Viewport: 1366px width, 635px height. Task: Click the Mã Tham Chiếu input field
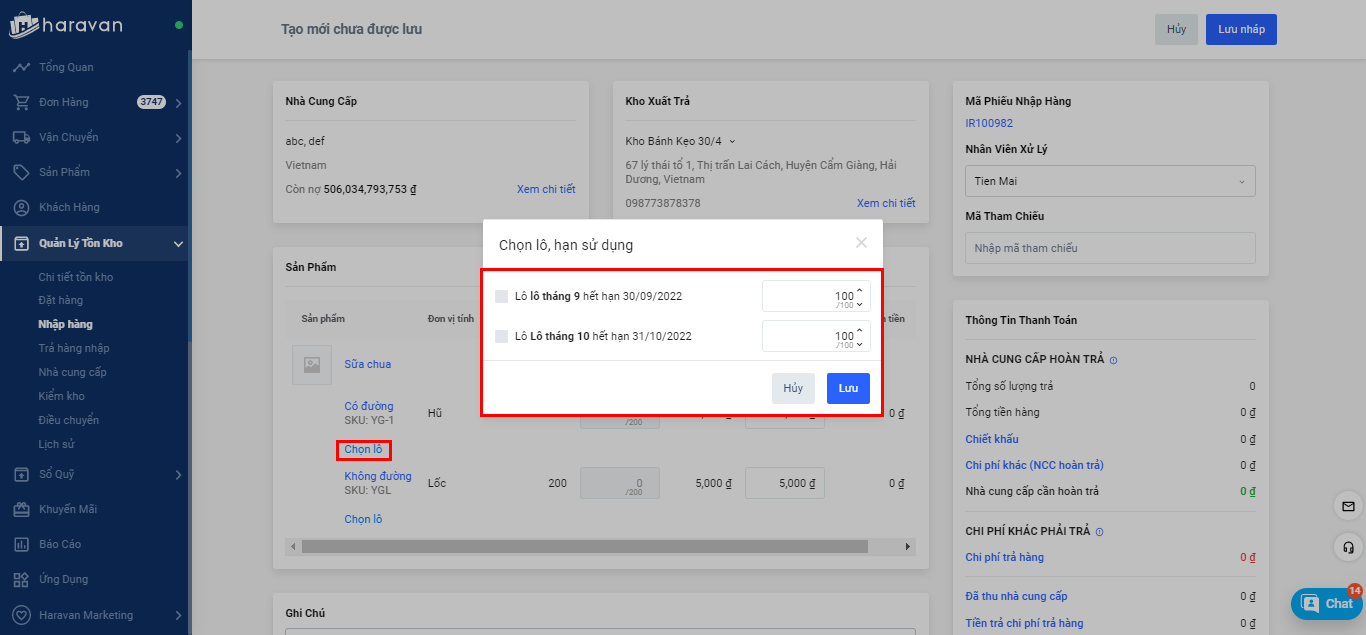point(1109,248)
